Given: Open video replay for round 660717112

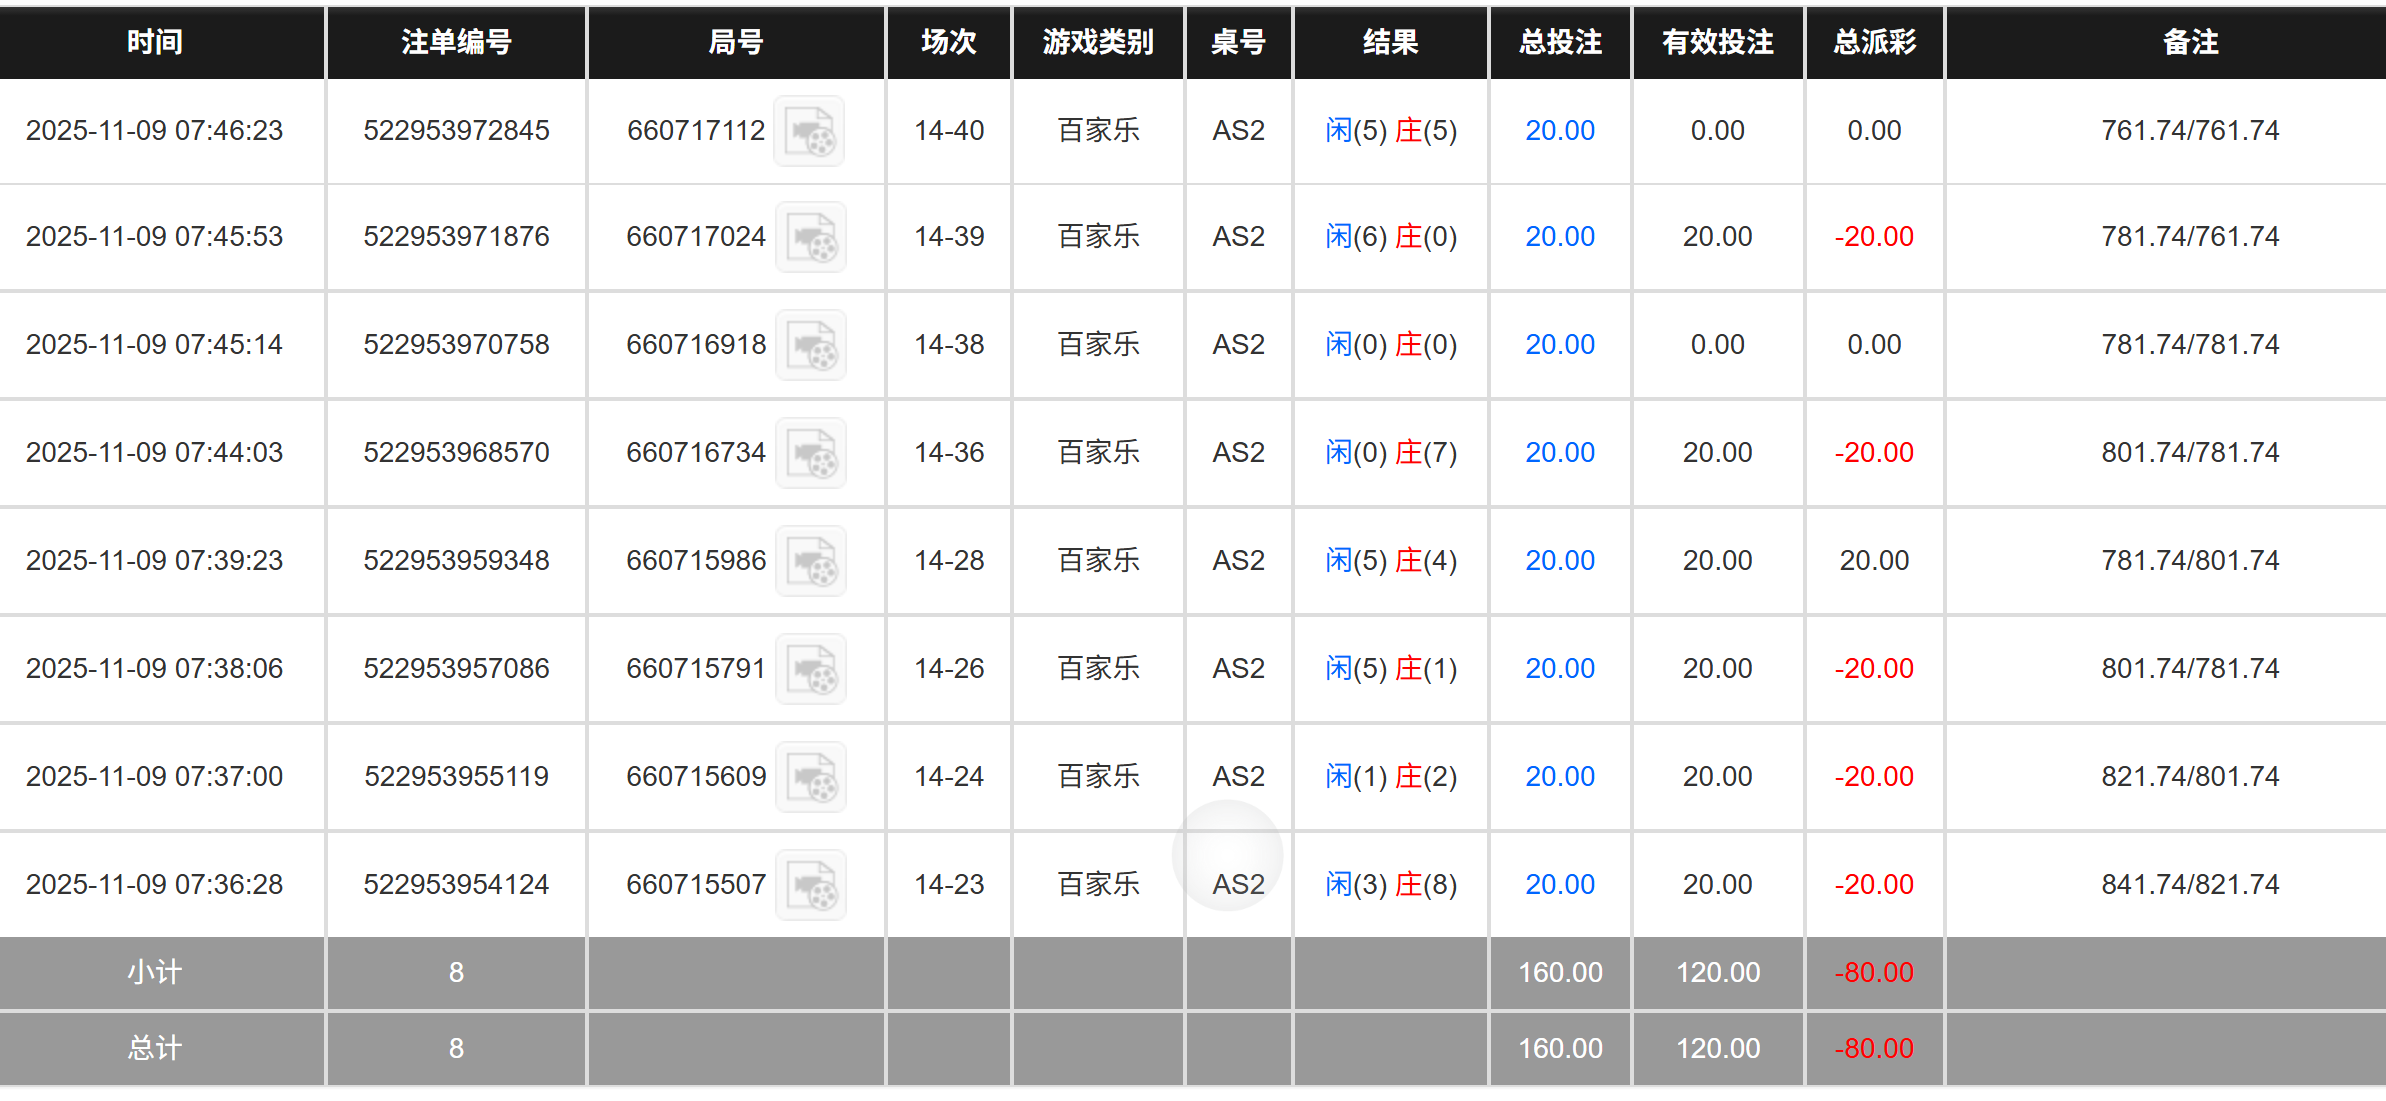Looking at the screenshot, I should (x=810, y=130).
